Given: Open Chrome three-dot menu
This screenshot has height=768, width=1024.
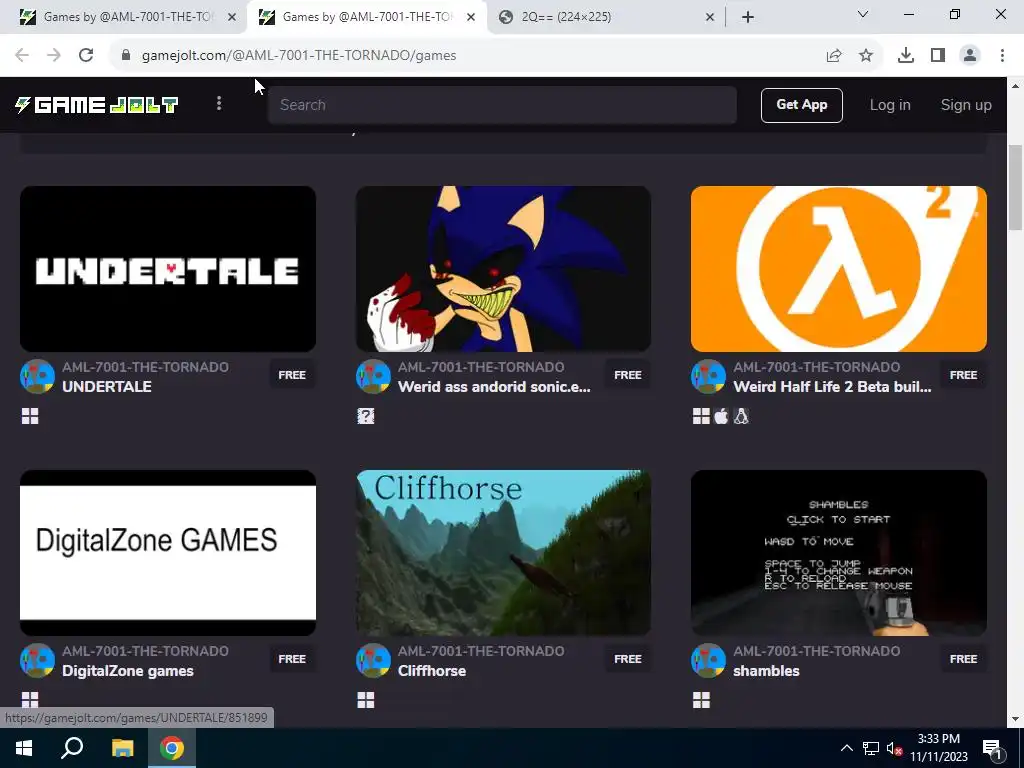Looking at the screenshot, I should coord(1002,56).
